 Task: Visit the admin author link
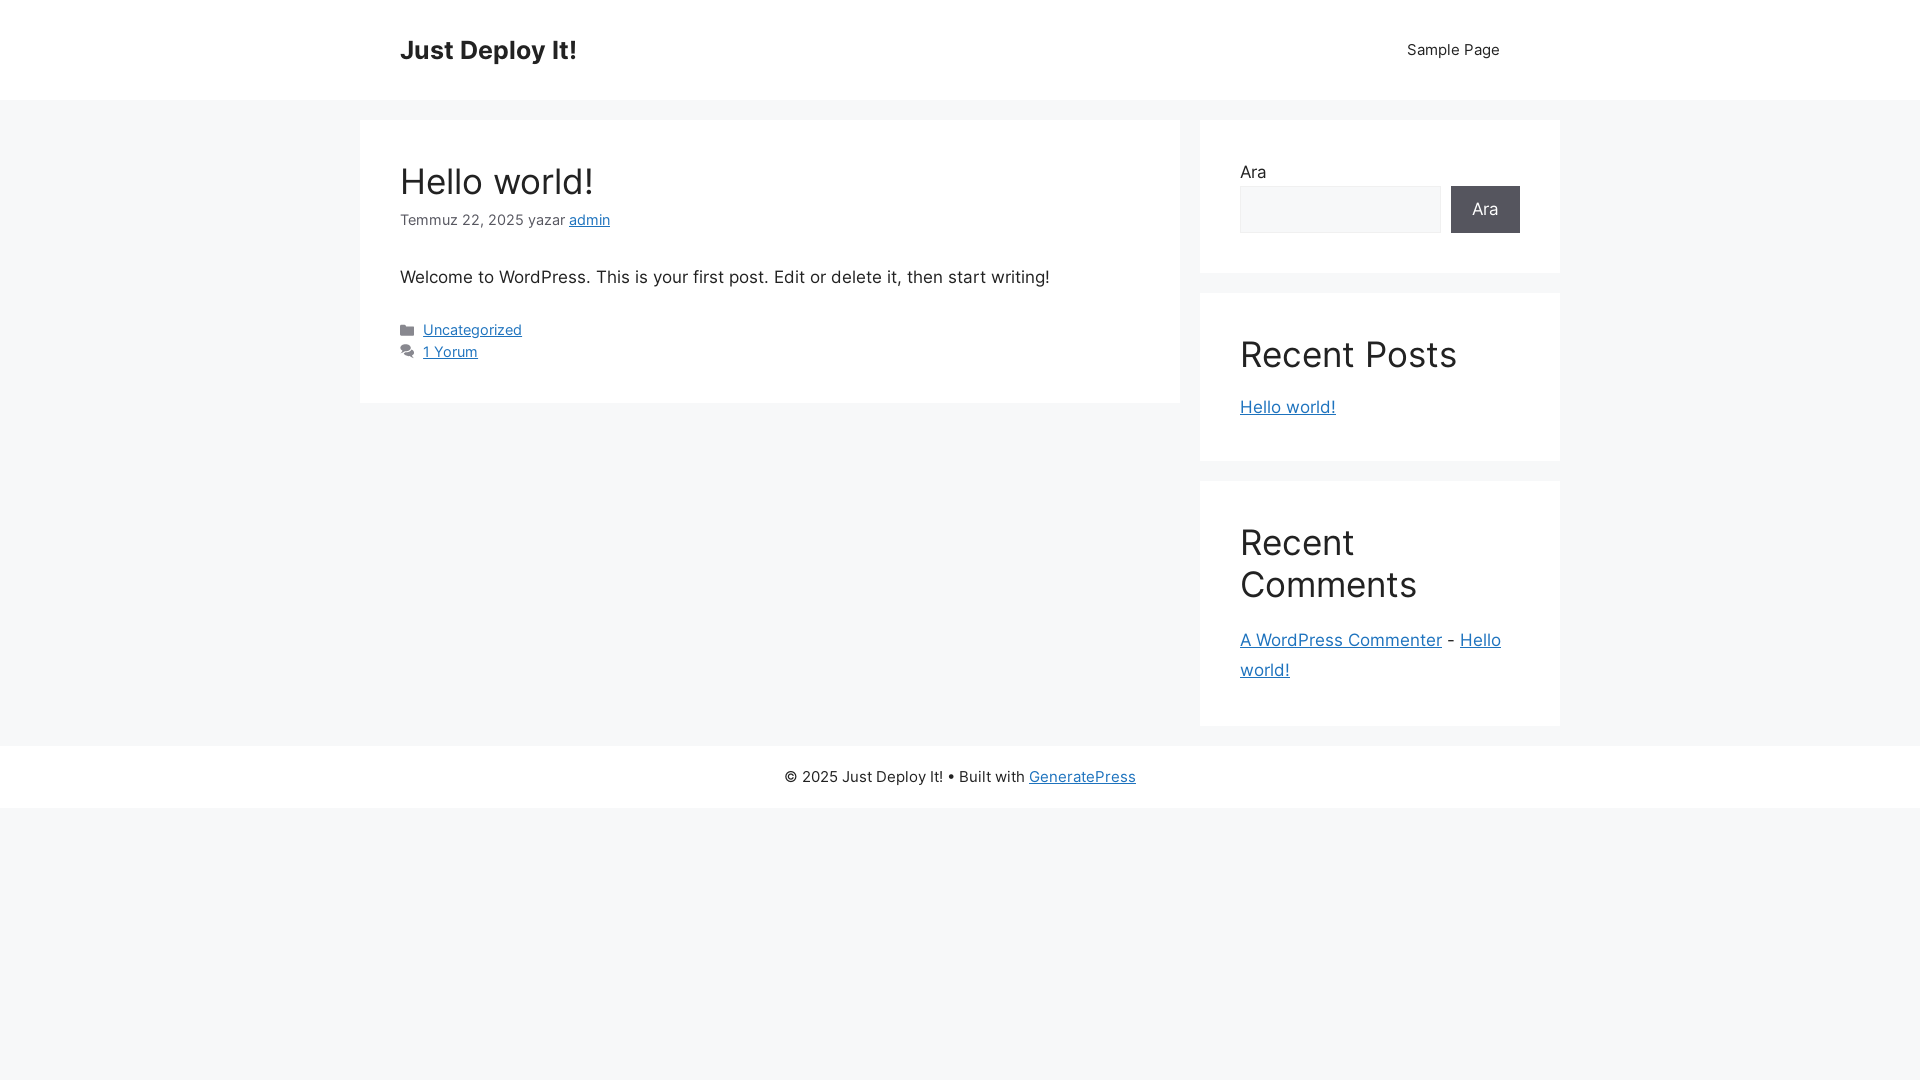(589, 220)
